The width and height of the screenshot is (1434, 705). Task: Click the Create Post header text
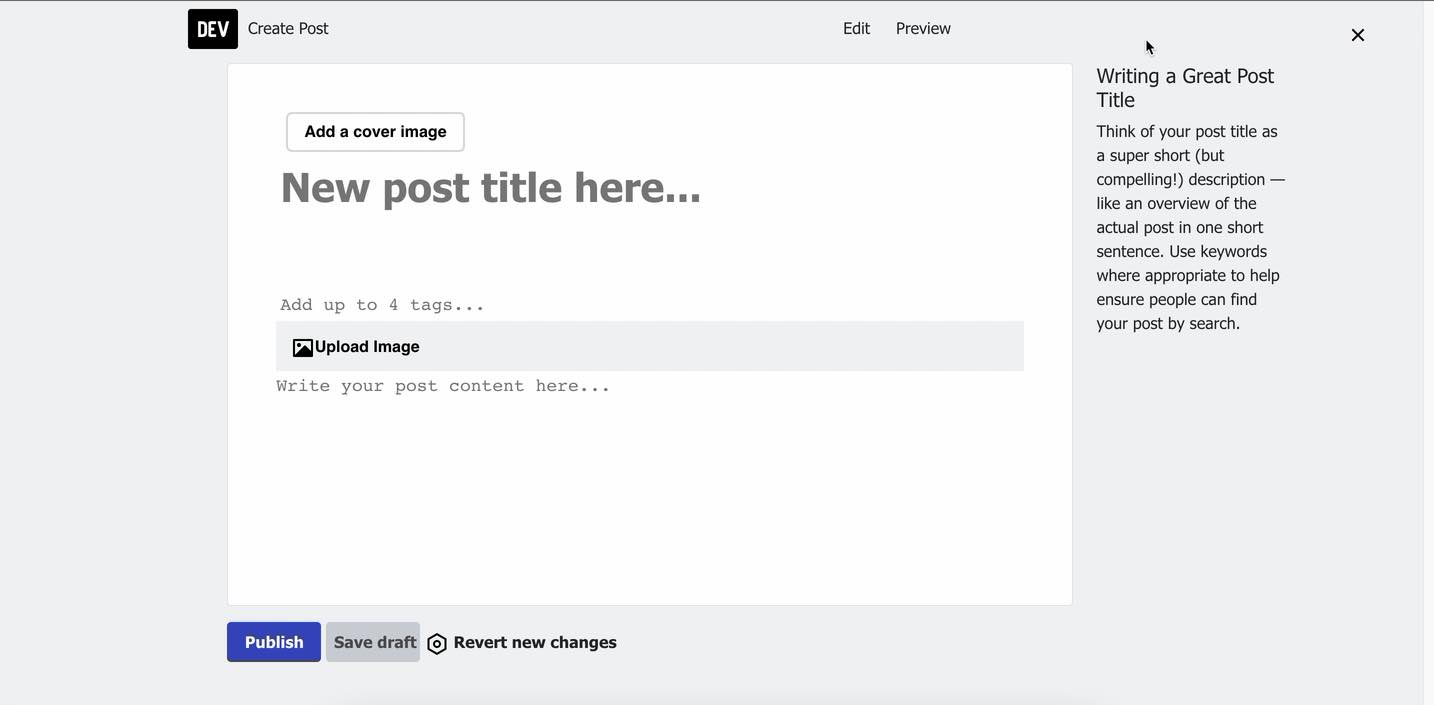288,29
